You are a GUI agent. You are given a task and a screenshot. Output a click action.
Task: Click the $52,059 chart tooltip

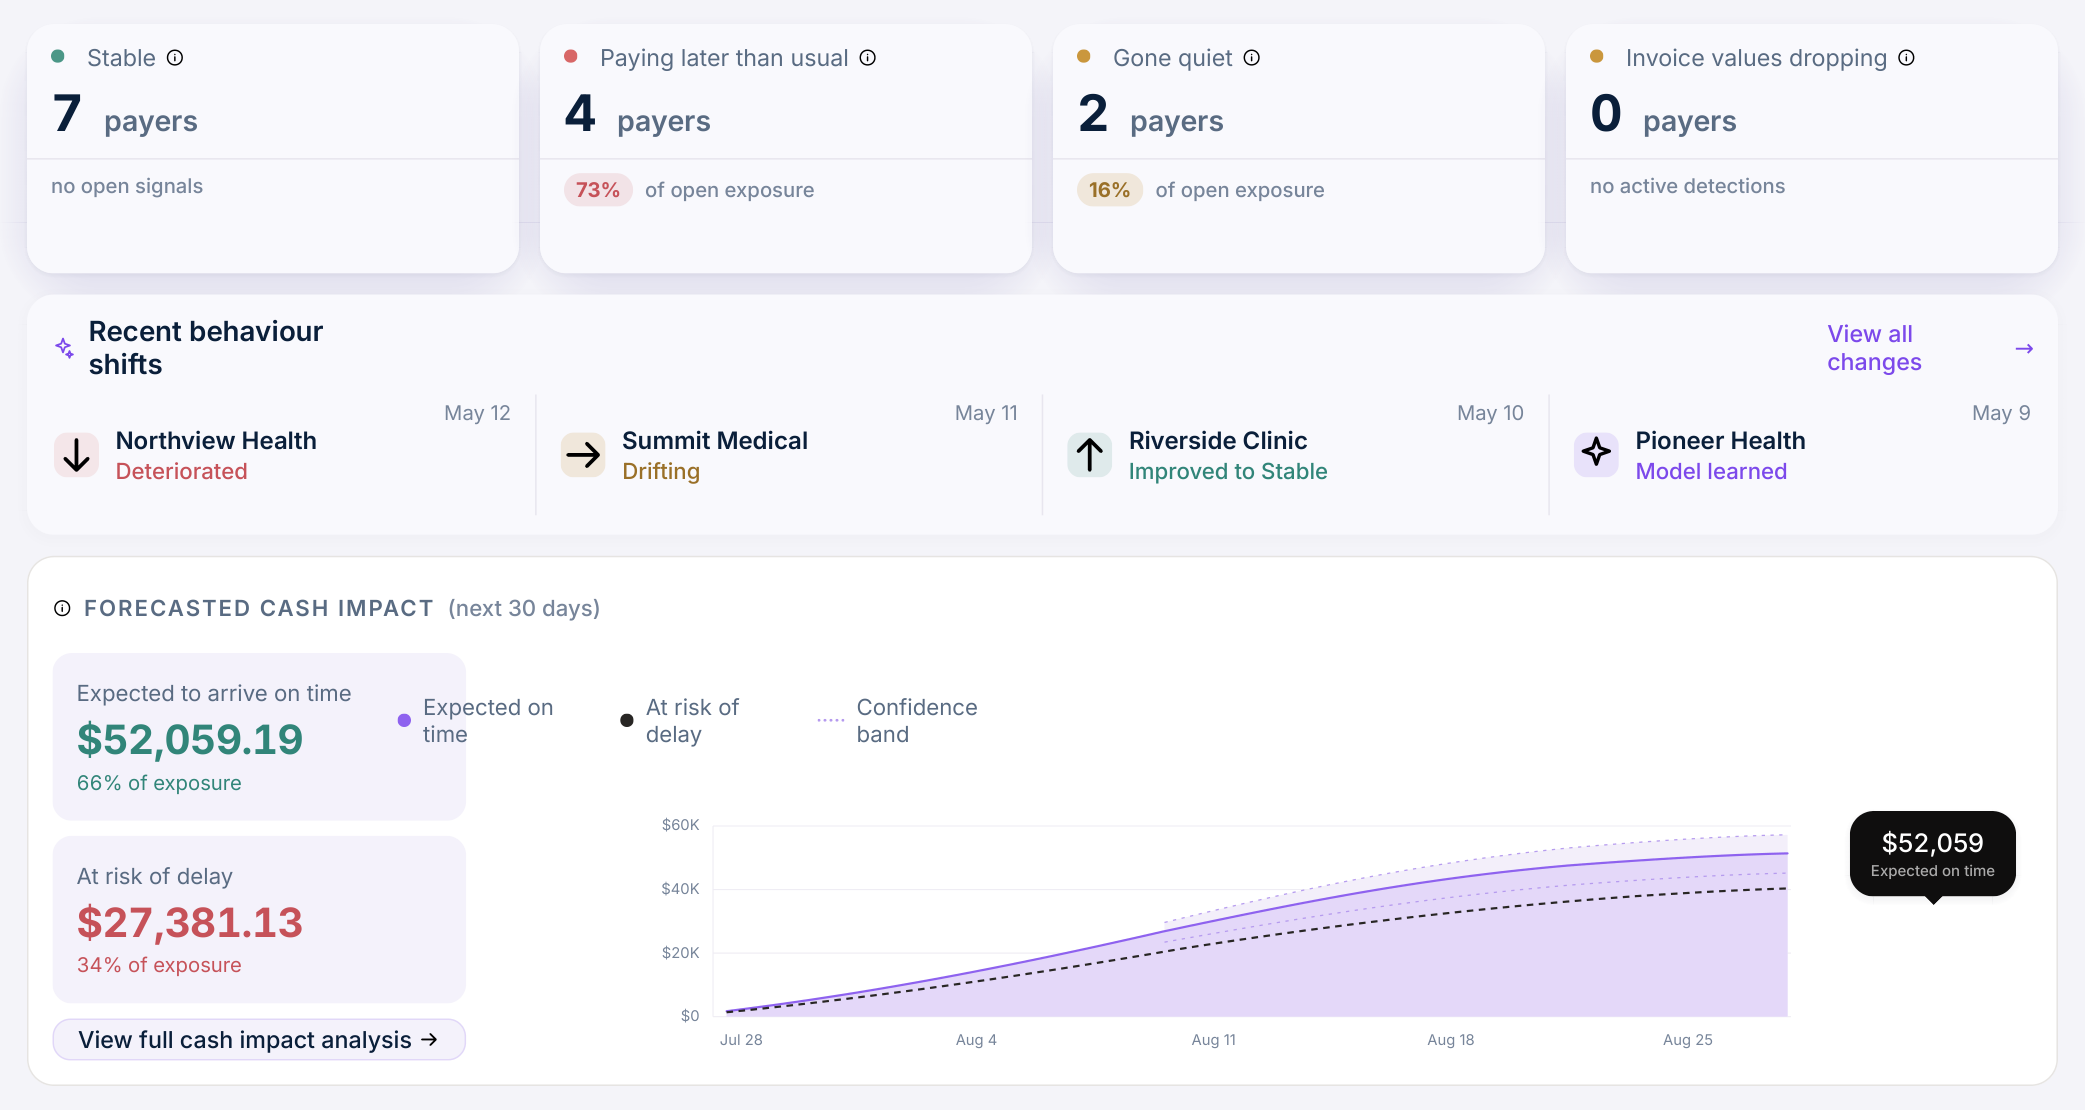pos(1933,854)
